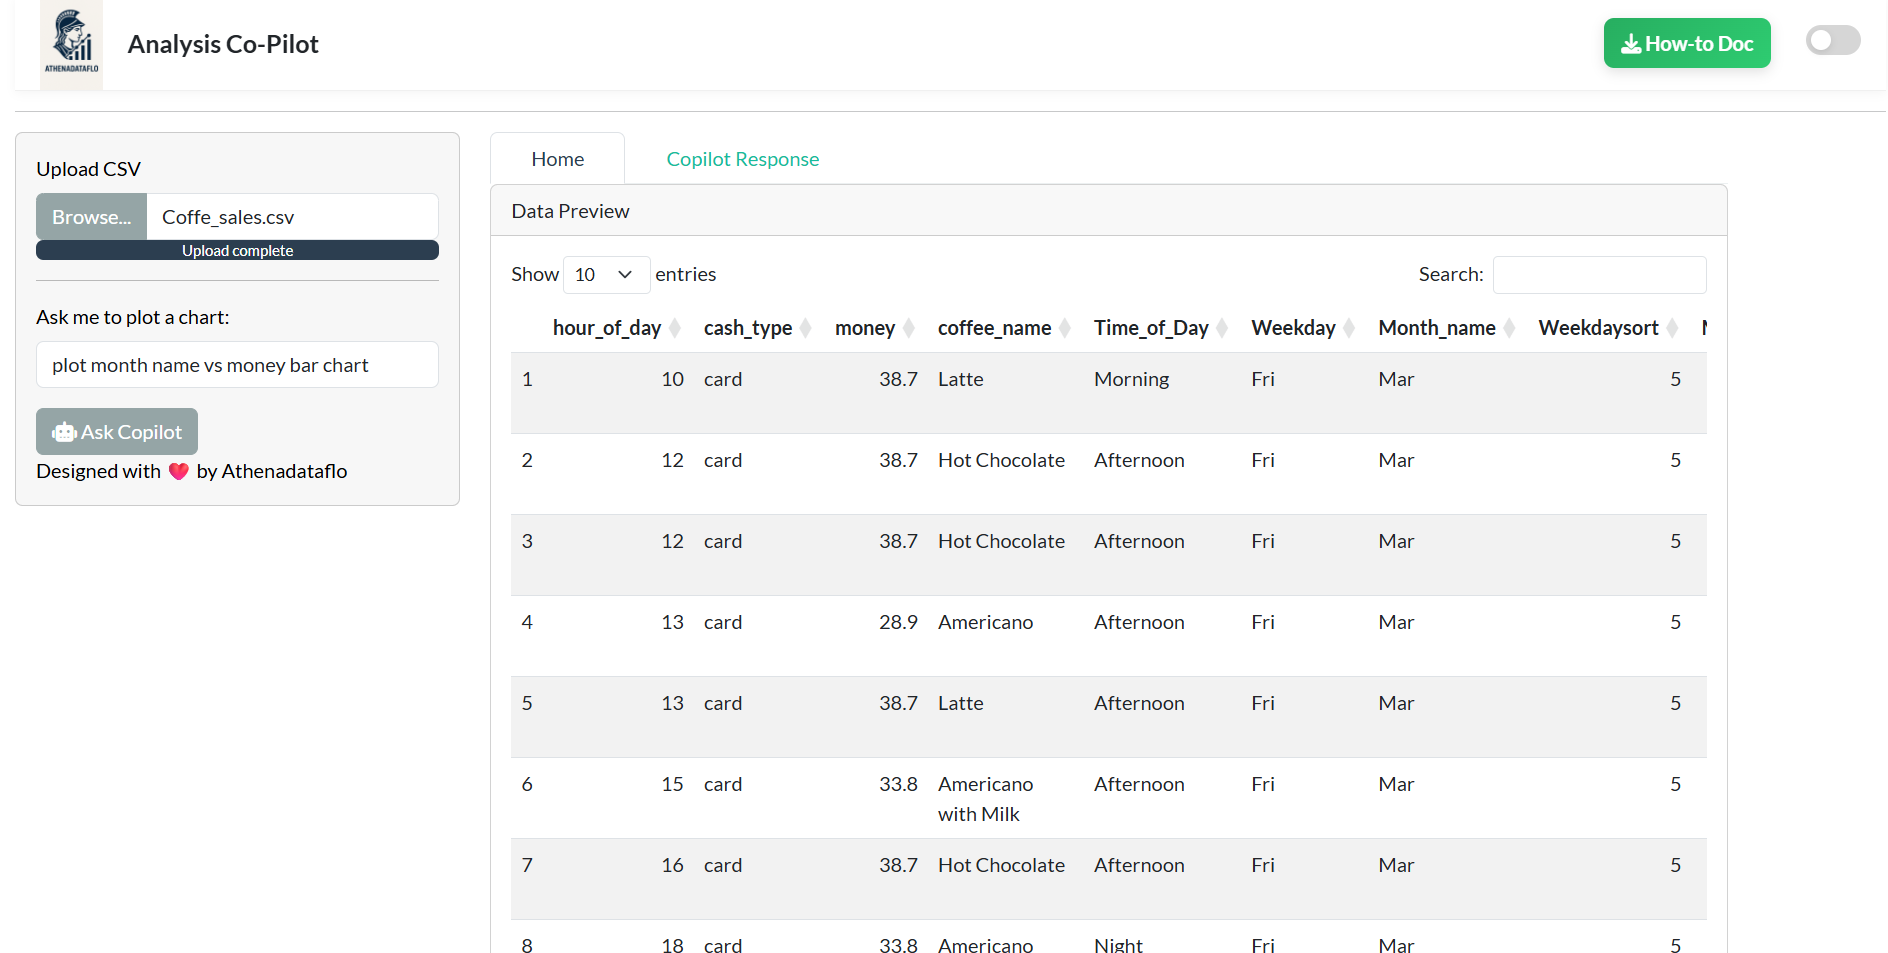Click Browse to upload a CSV
Image resolution: width=1888 pixels, height=953 pixels.
coord(91,217)
